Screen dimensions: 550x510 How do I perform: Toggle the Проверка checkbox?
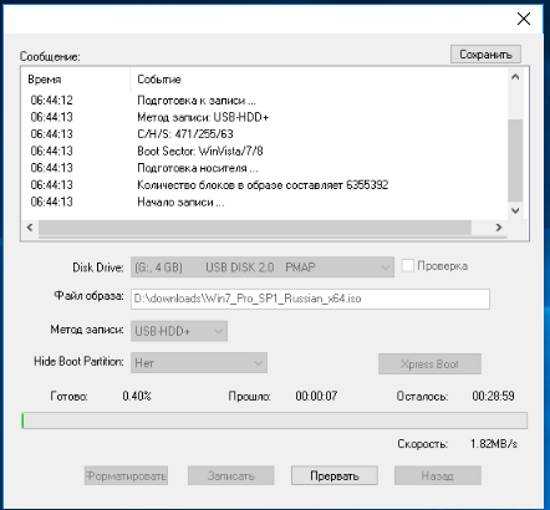(x=407, y=266)
